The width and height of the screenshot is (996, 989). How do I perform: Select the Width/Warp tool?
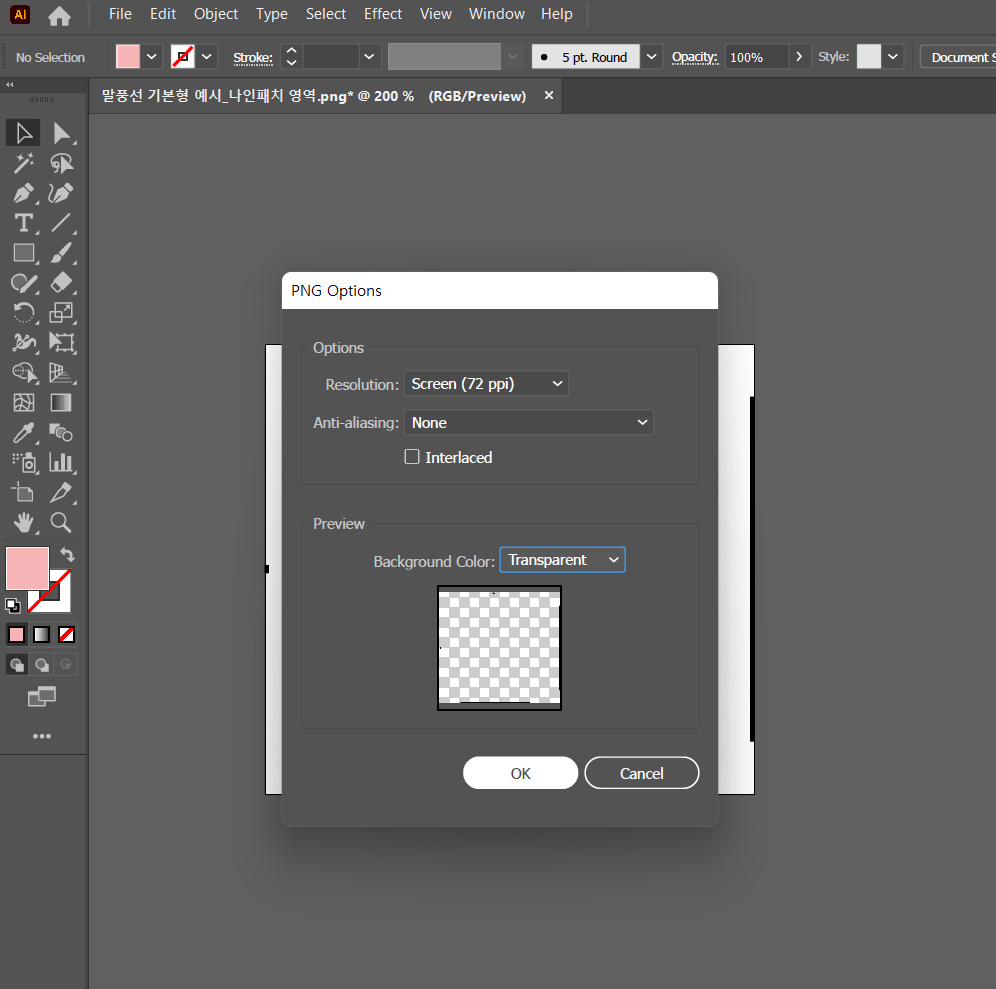pos(24,342)
